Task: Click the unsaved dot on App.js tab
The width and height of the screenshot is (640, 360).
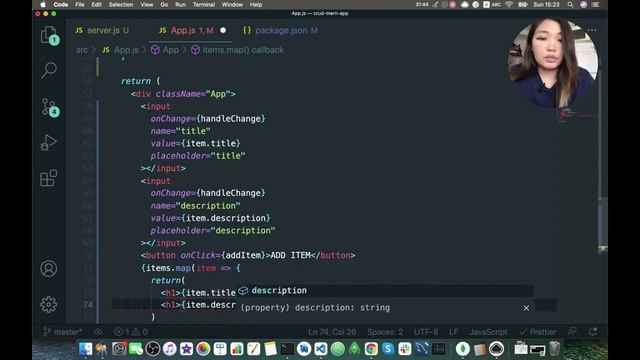Action: pyautogui.click(x=223, y=30)
